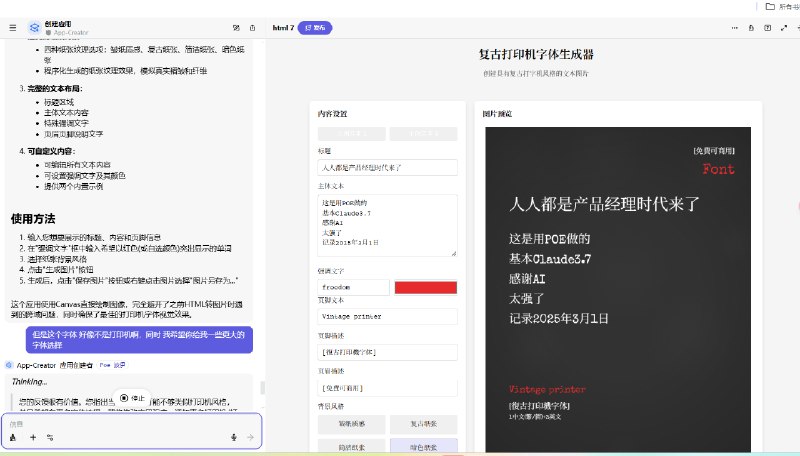Viewport: 800px width, 456px height.
Task: Click the icon left of chat share
Action: (x=236, y=28)
